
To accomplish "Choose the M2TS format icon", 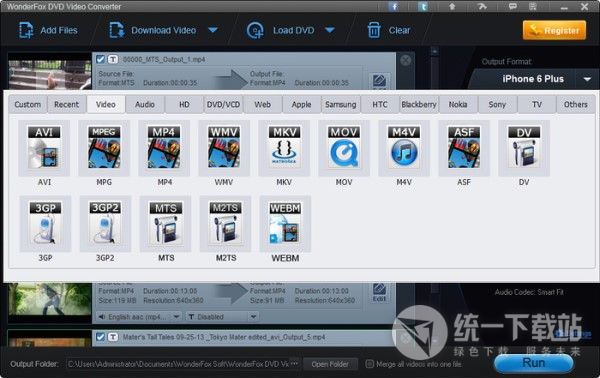I will pyautogui.click(x=225, y=224).
